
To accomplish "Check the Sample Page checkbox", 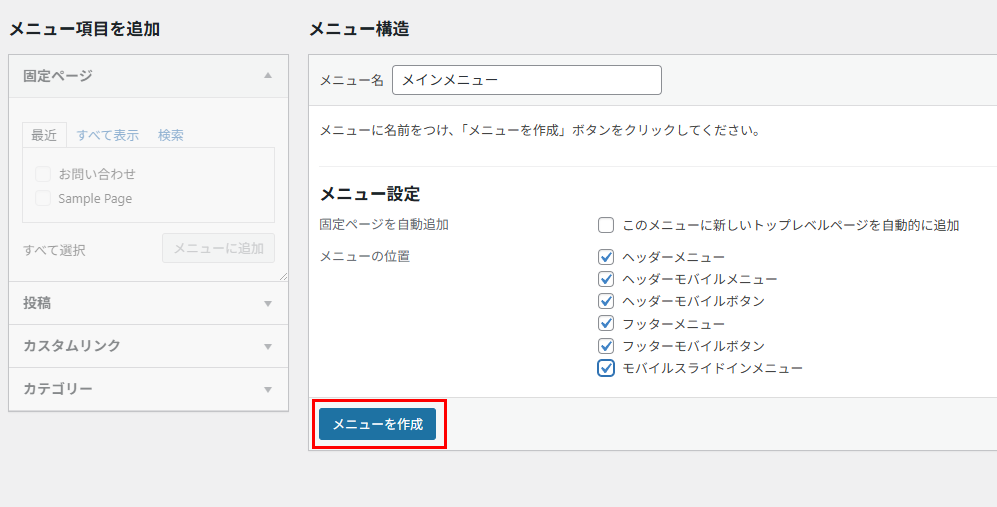I will 43,198.
